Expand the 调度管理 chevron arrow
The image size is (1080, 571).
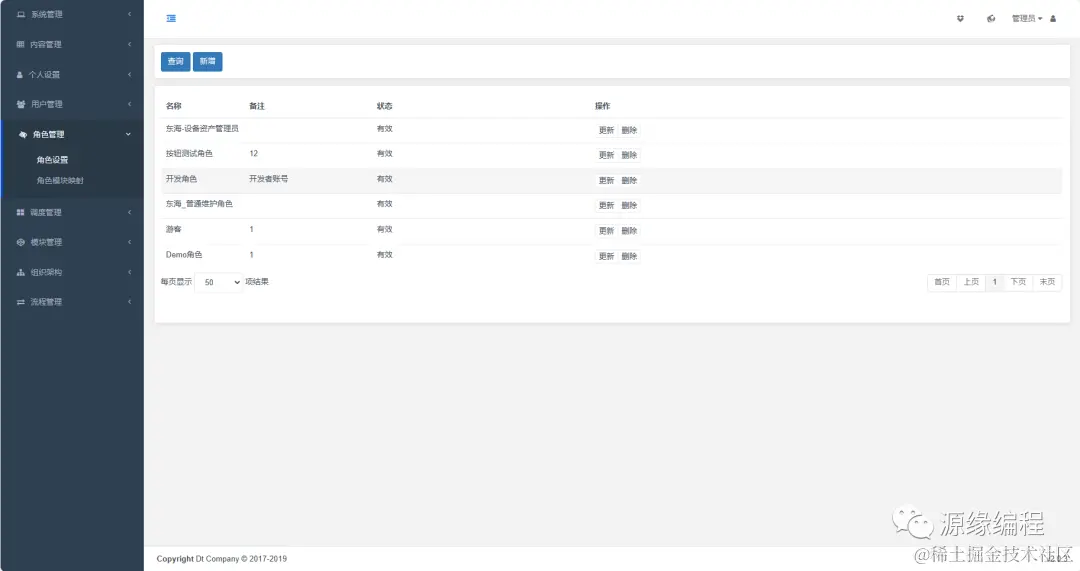coord(129,212)
